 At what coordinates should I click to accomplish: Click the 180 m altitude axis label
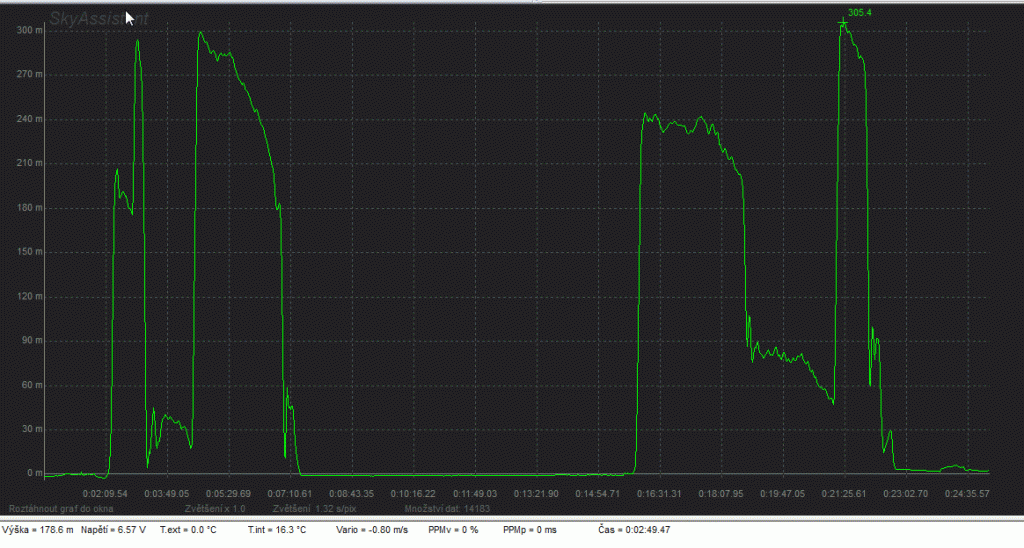click(30, 208)
